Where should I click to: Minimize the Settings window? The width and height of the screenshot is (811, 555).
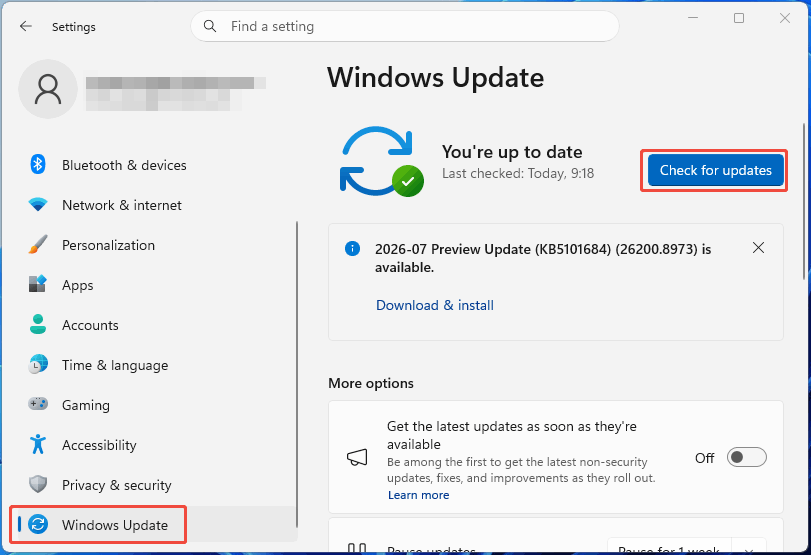click(693, 18)
